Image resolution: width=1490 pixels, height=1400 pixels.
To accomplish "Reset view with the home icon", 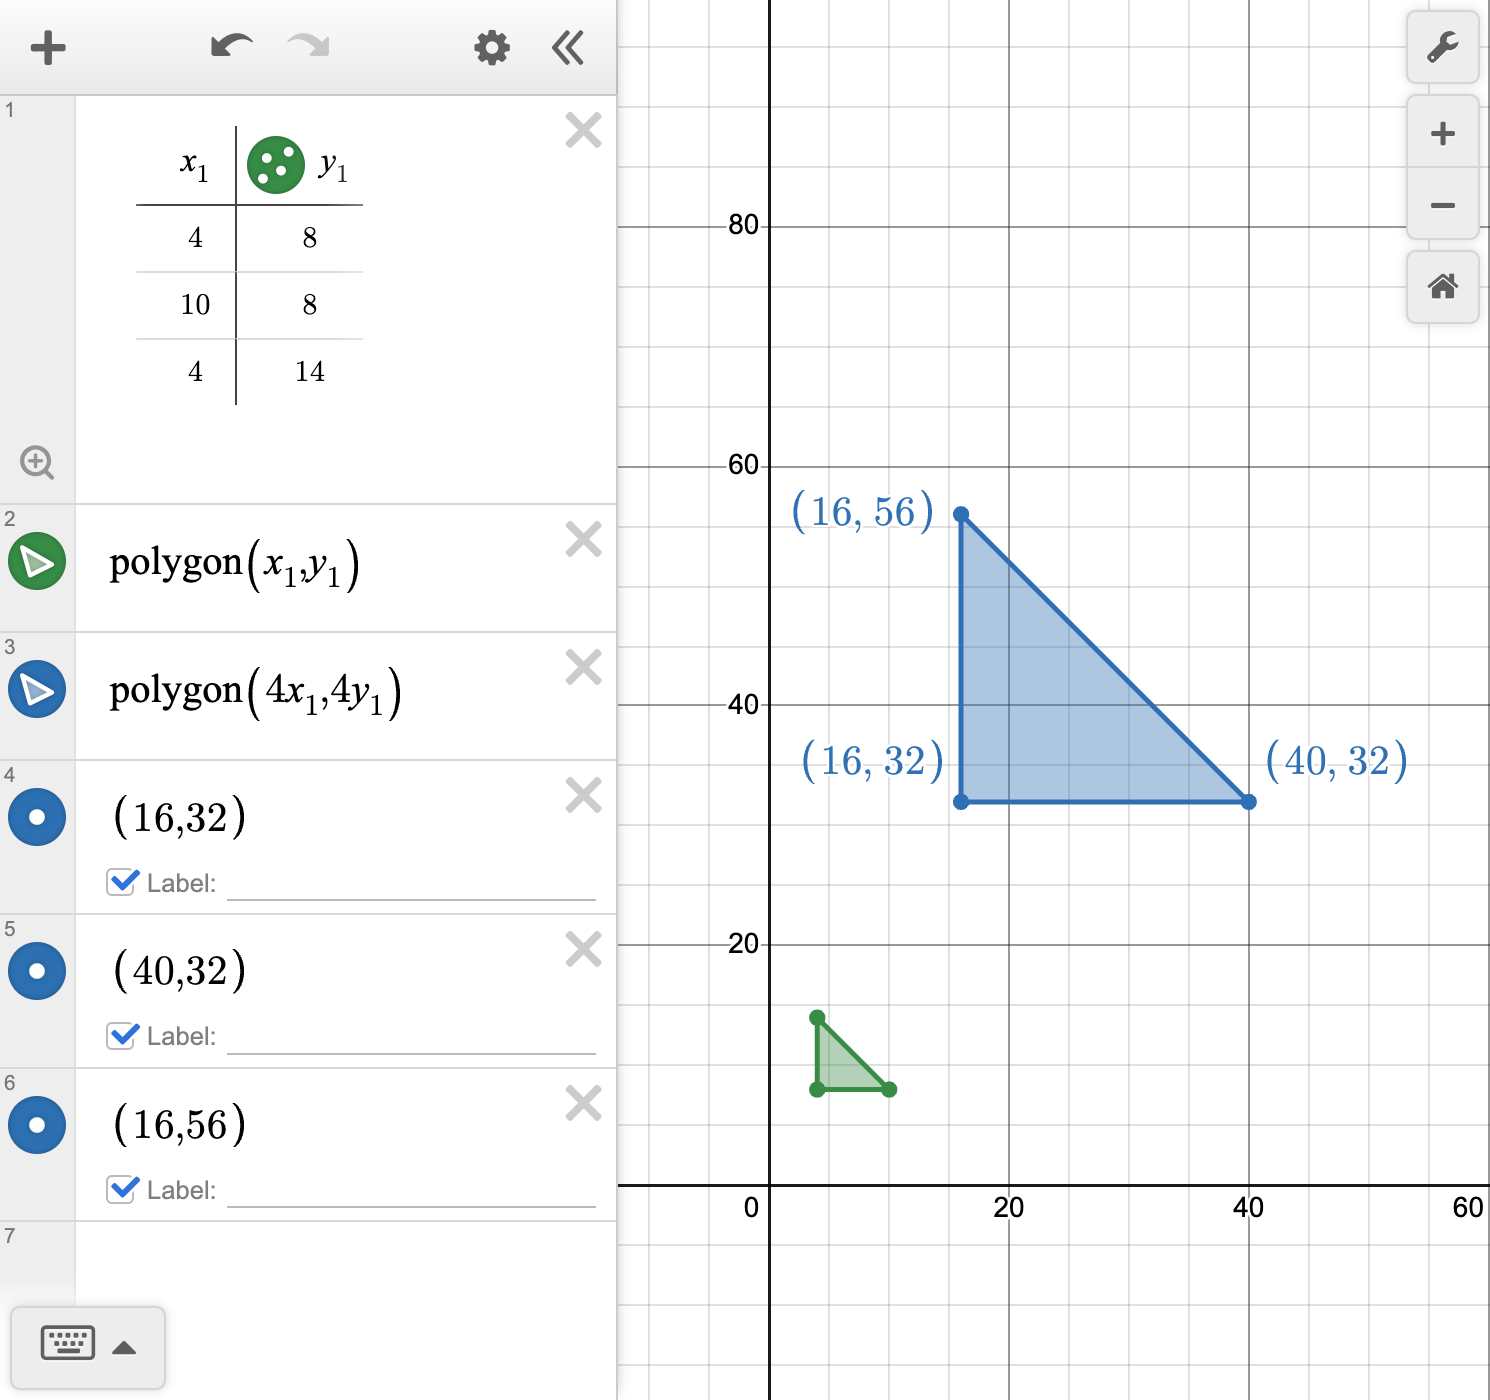I will point(1443,288).
